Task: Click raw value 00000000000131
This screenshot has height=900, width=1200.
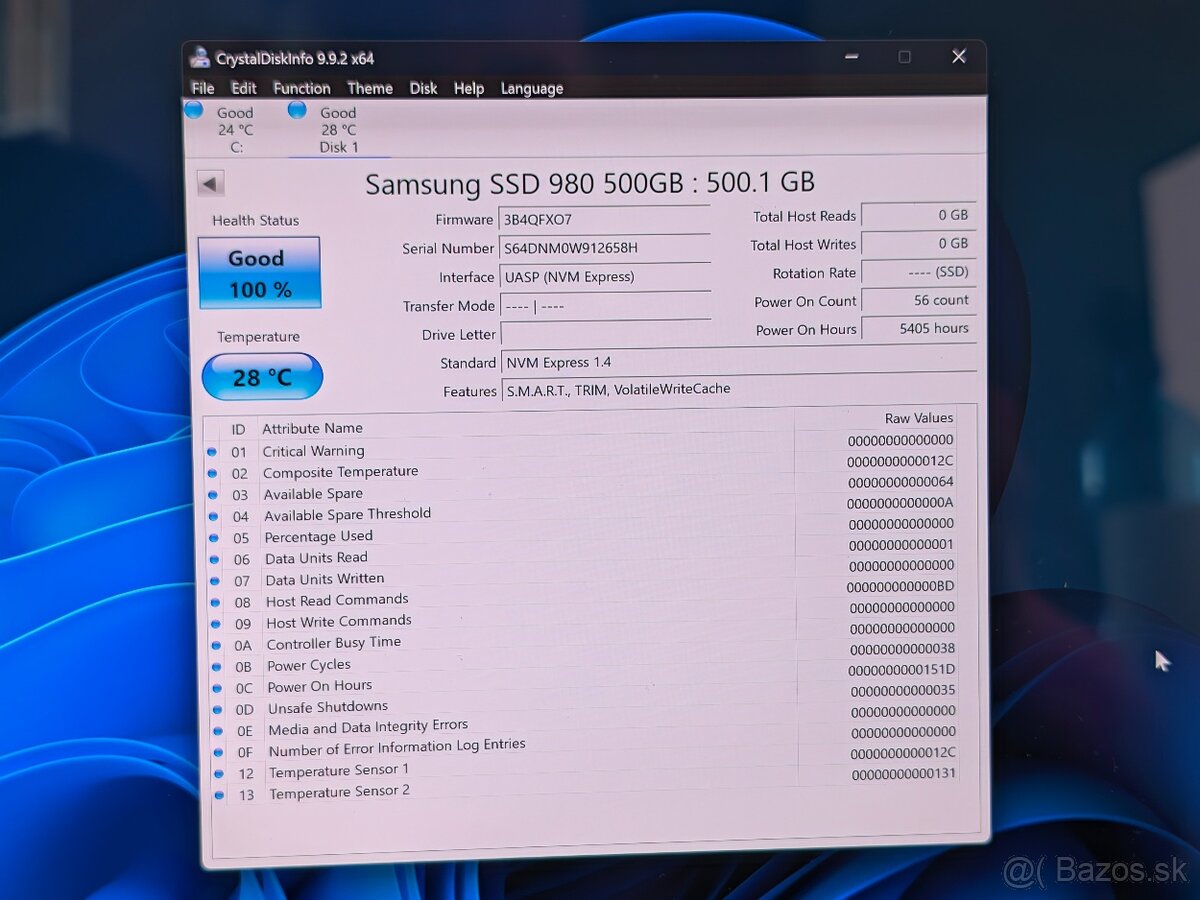Action: (x=904, y=774)
